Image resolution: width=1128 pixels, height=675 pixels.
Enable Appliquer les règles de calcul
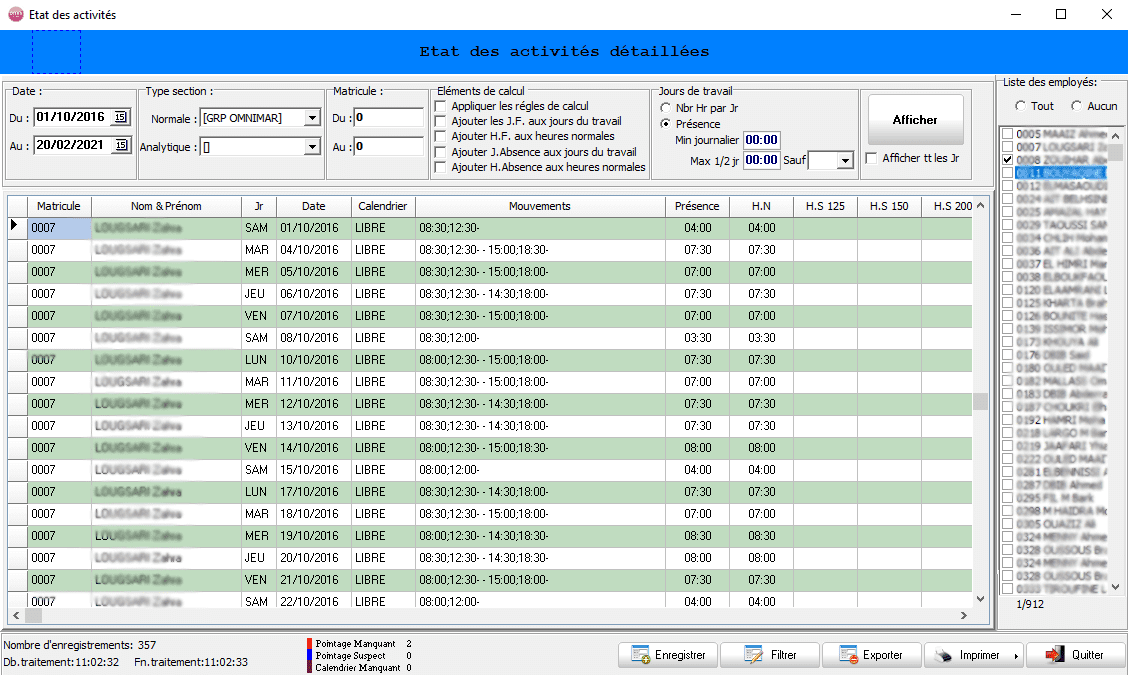[440, 107]
